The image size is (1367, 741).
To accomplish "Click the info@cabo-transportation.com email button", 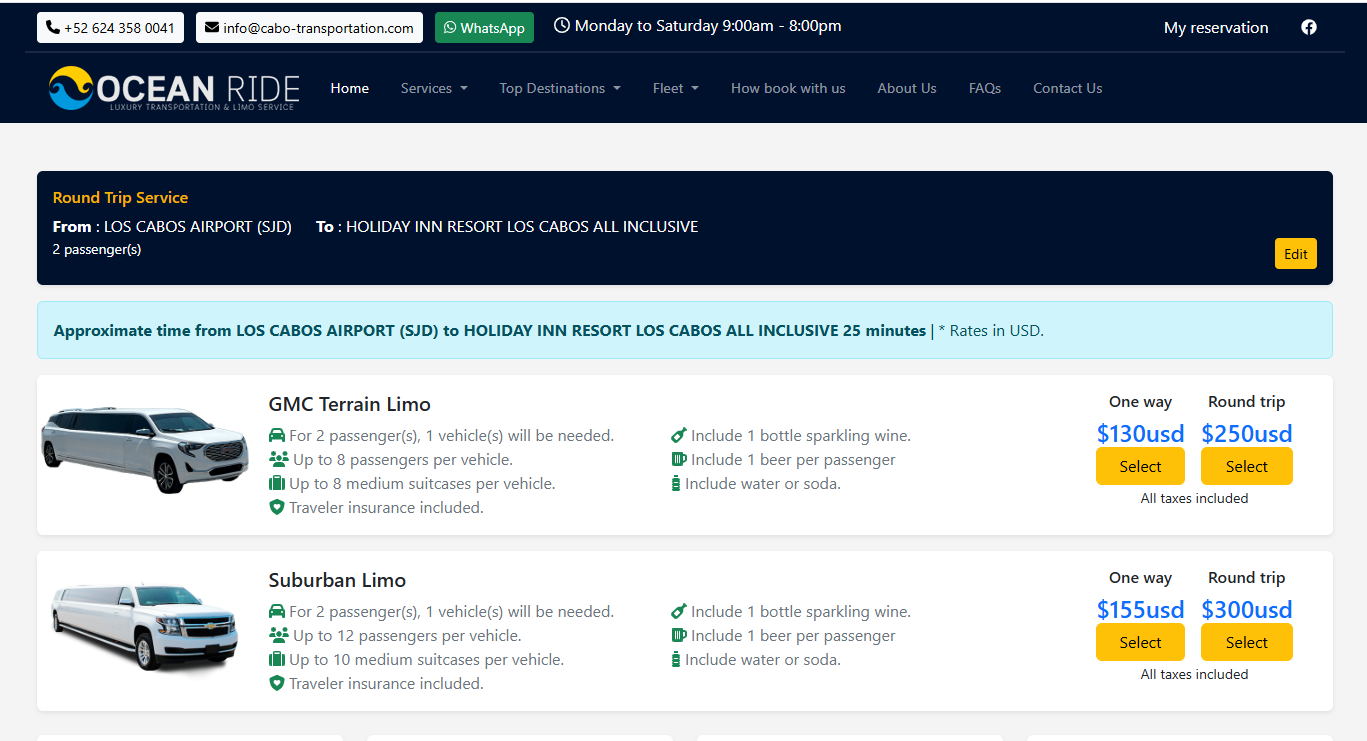I will click(309, 28).
